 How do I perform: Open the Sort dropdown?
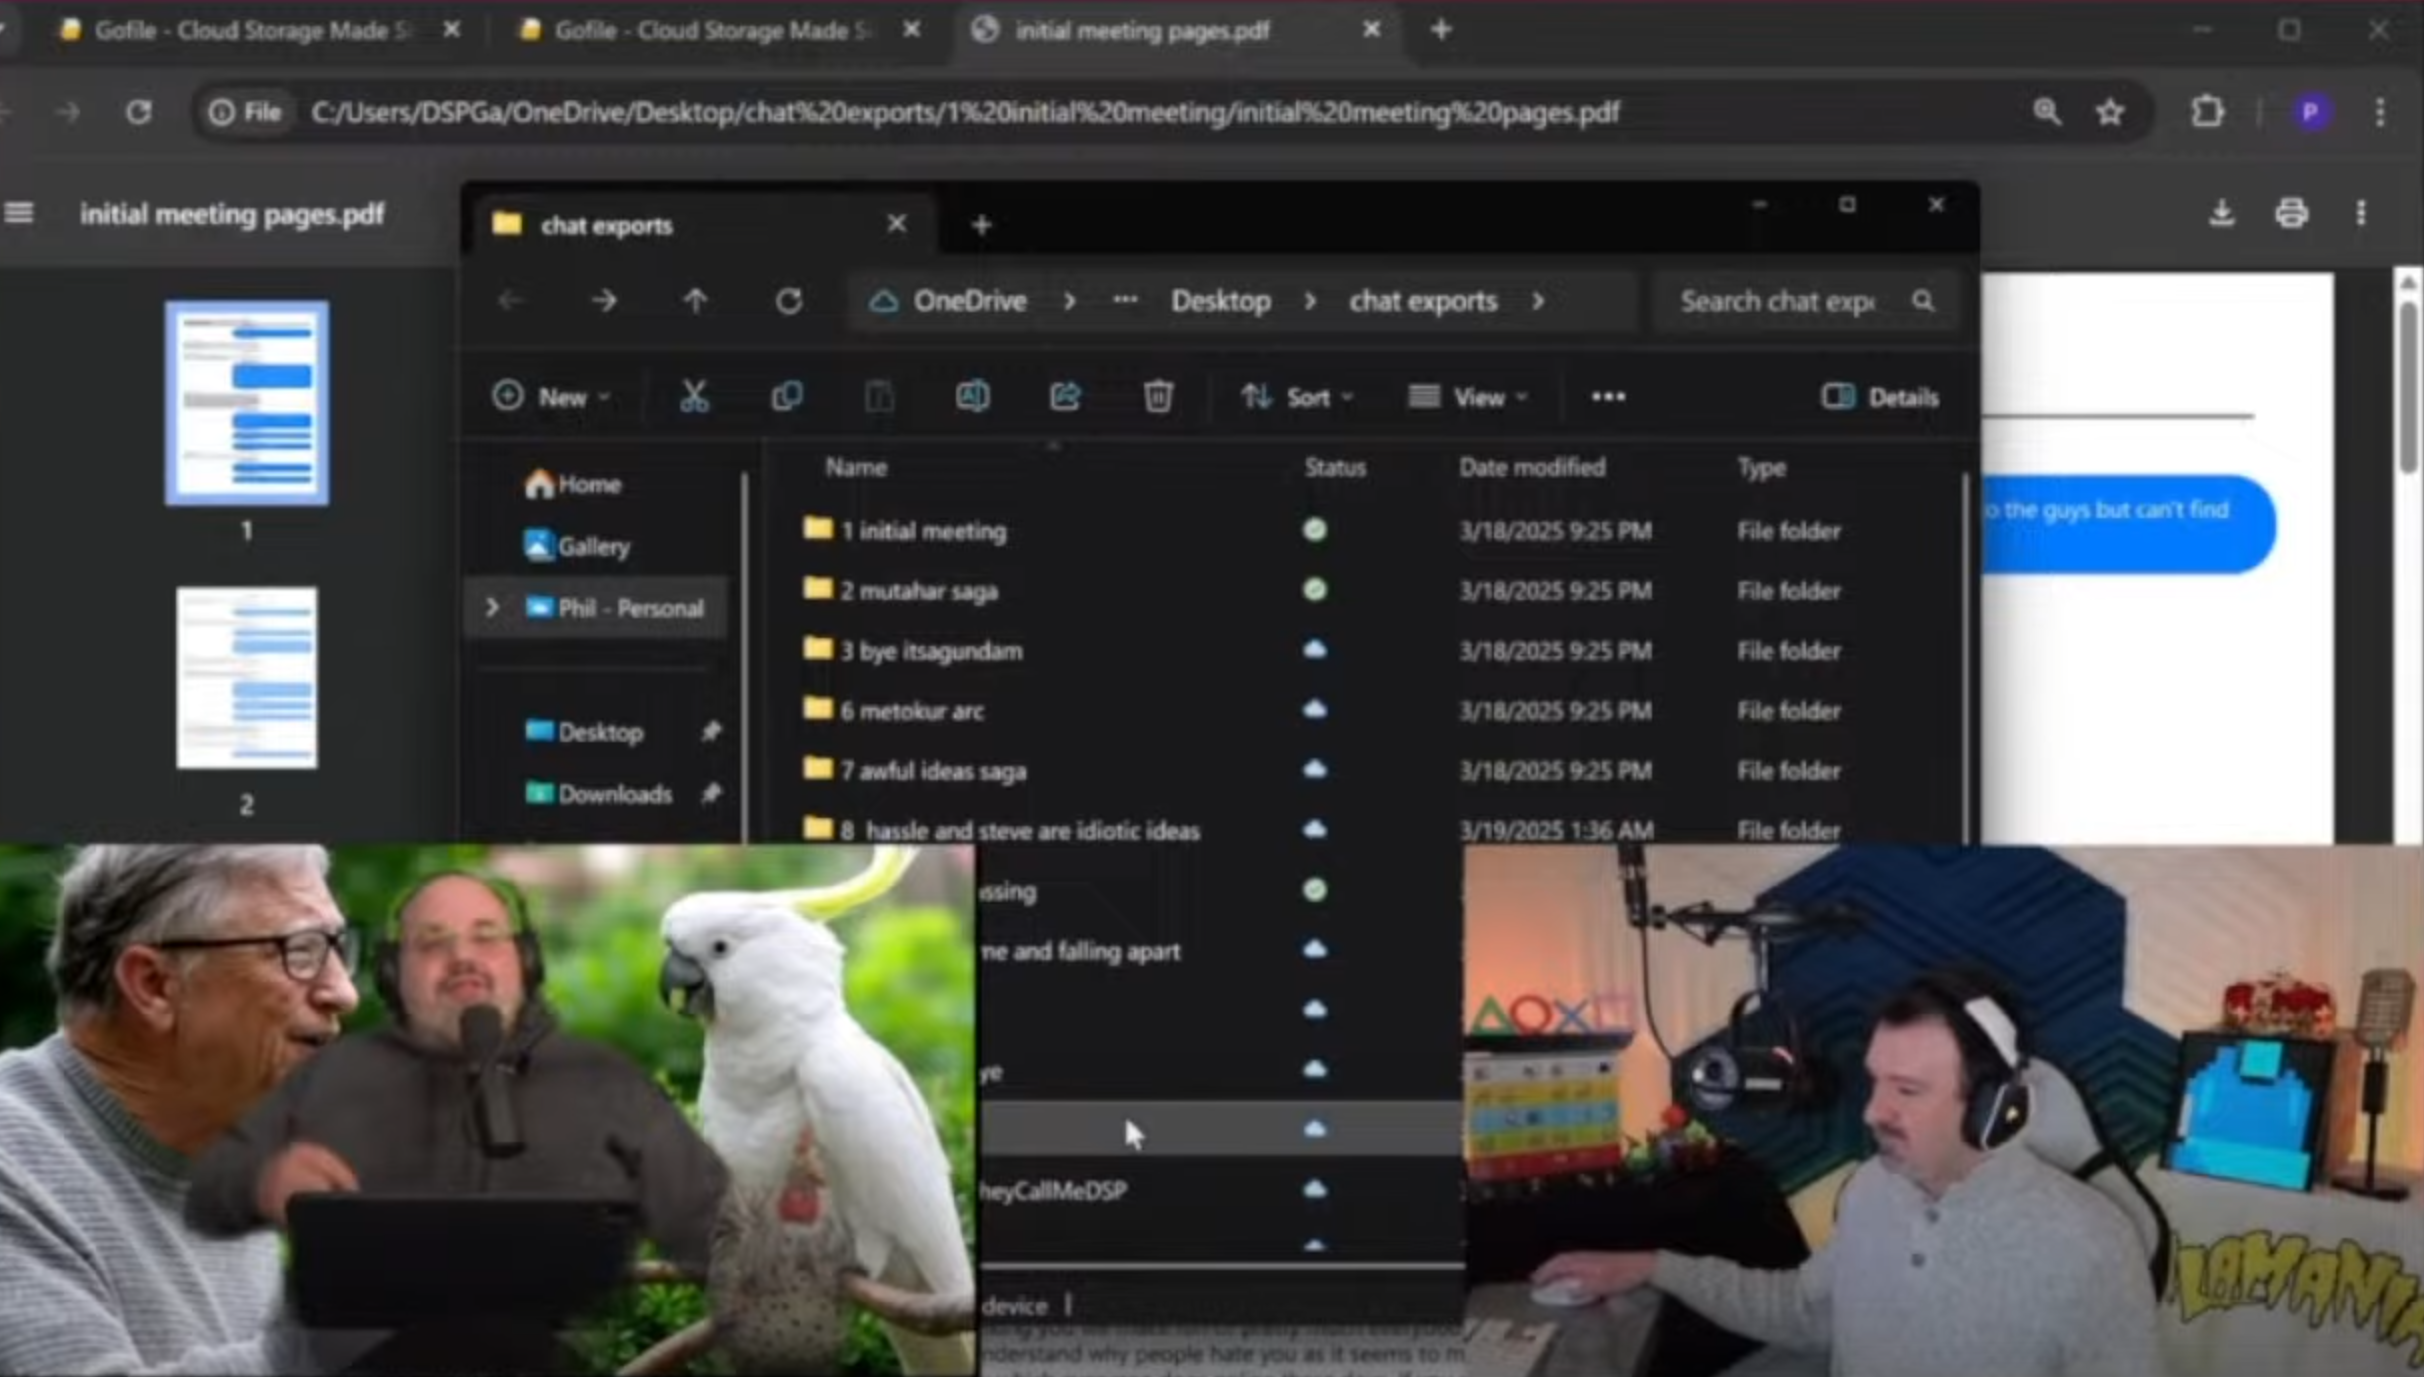point(1297,397)
